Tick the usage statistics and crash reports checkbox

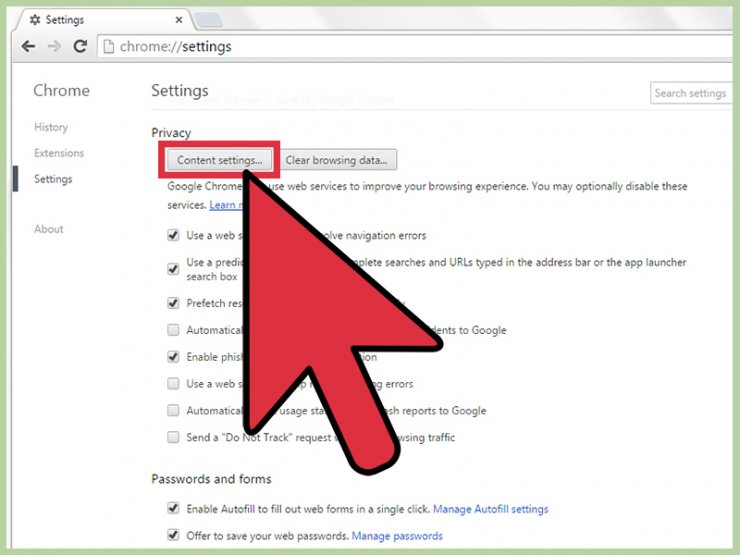pos(173,411)
